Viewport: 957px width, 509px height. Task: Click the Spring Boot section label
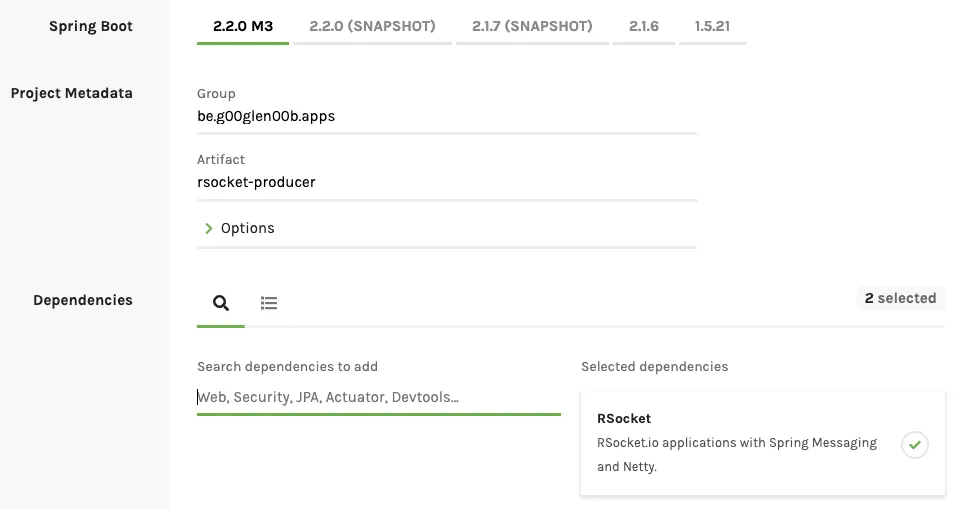click(90, 26)
